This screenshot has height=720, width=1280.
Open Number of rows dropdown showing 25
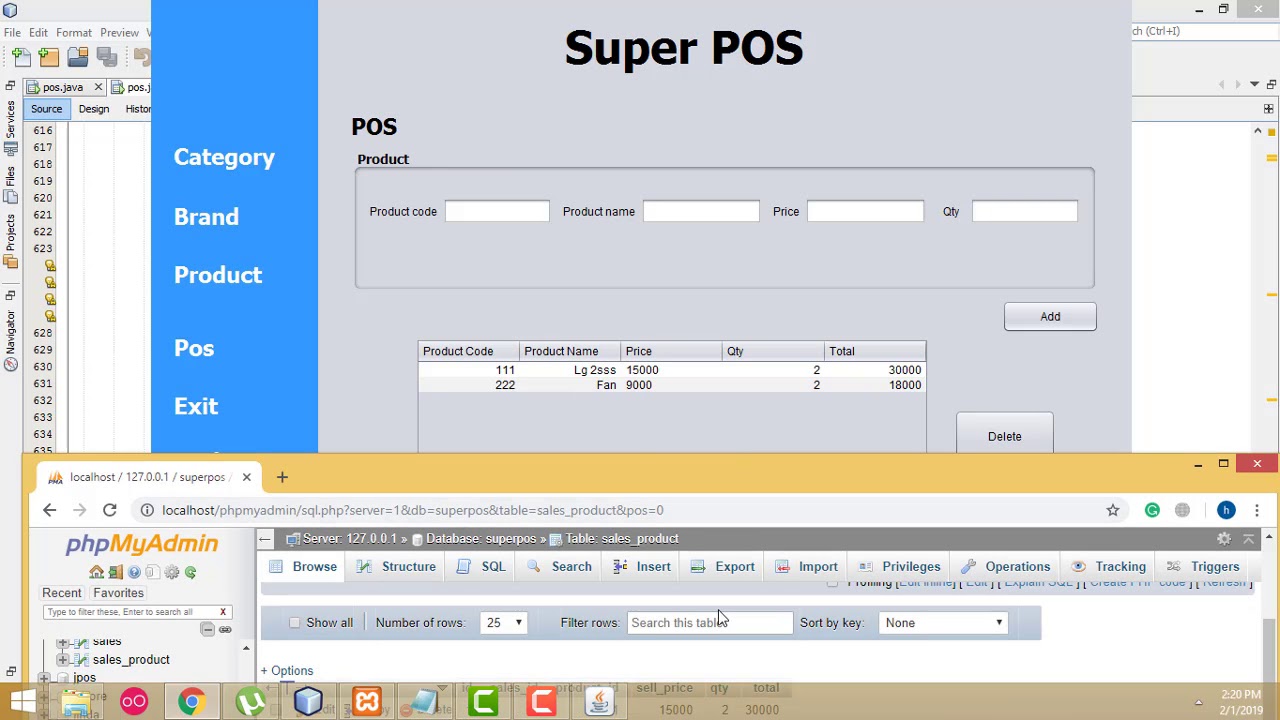coord(505,623)
